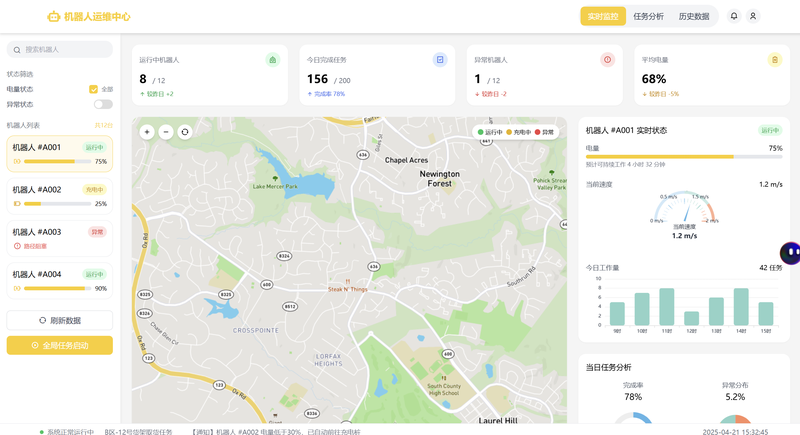Click robot #A004 battery progress bar
The image size is (800, 435).
tap(57, 289)
